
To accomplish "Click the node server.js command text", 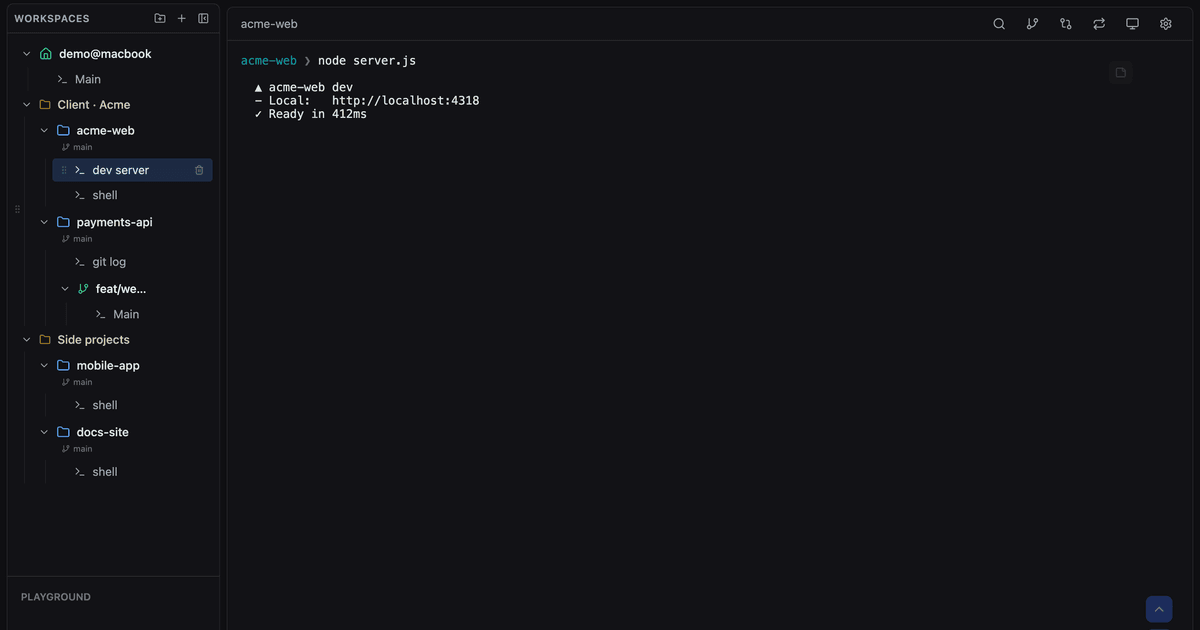I will click(367, 61).
